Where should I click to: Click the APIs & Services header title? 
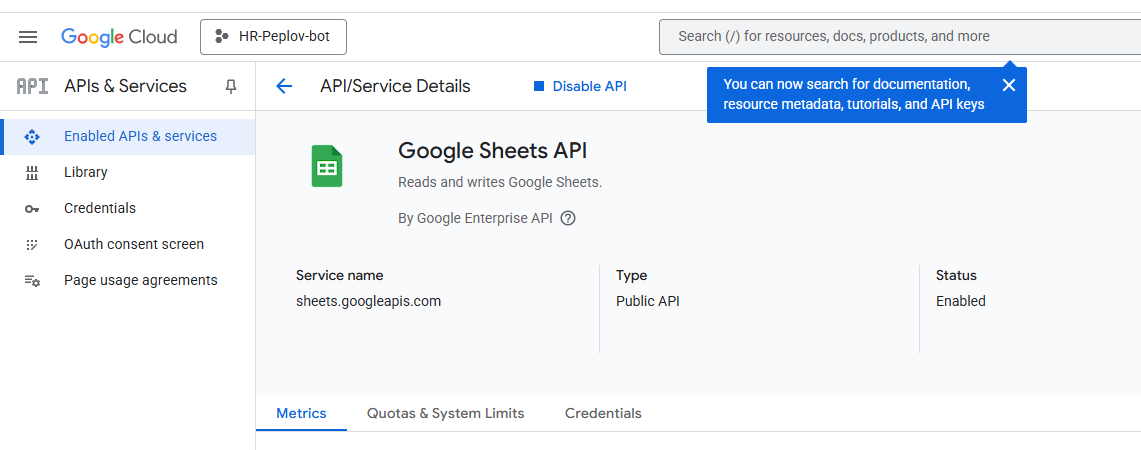125,86
